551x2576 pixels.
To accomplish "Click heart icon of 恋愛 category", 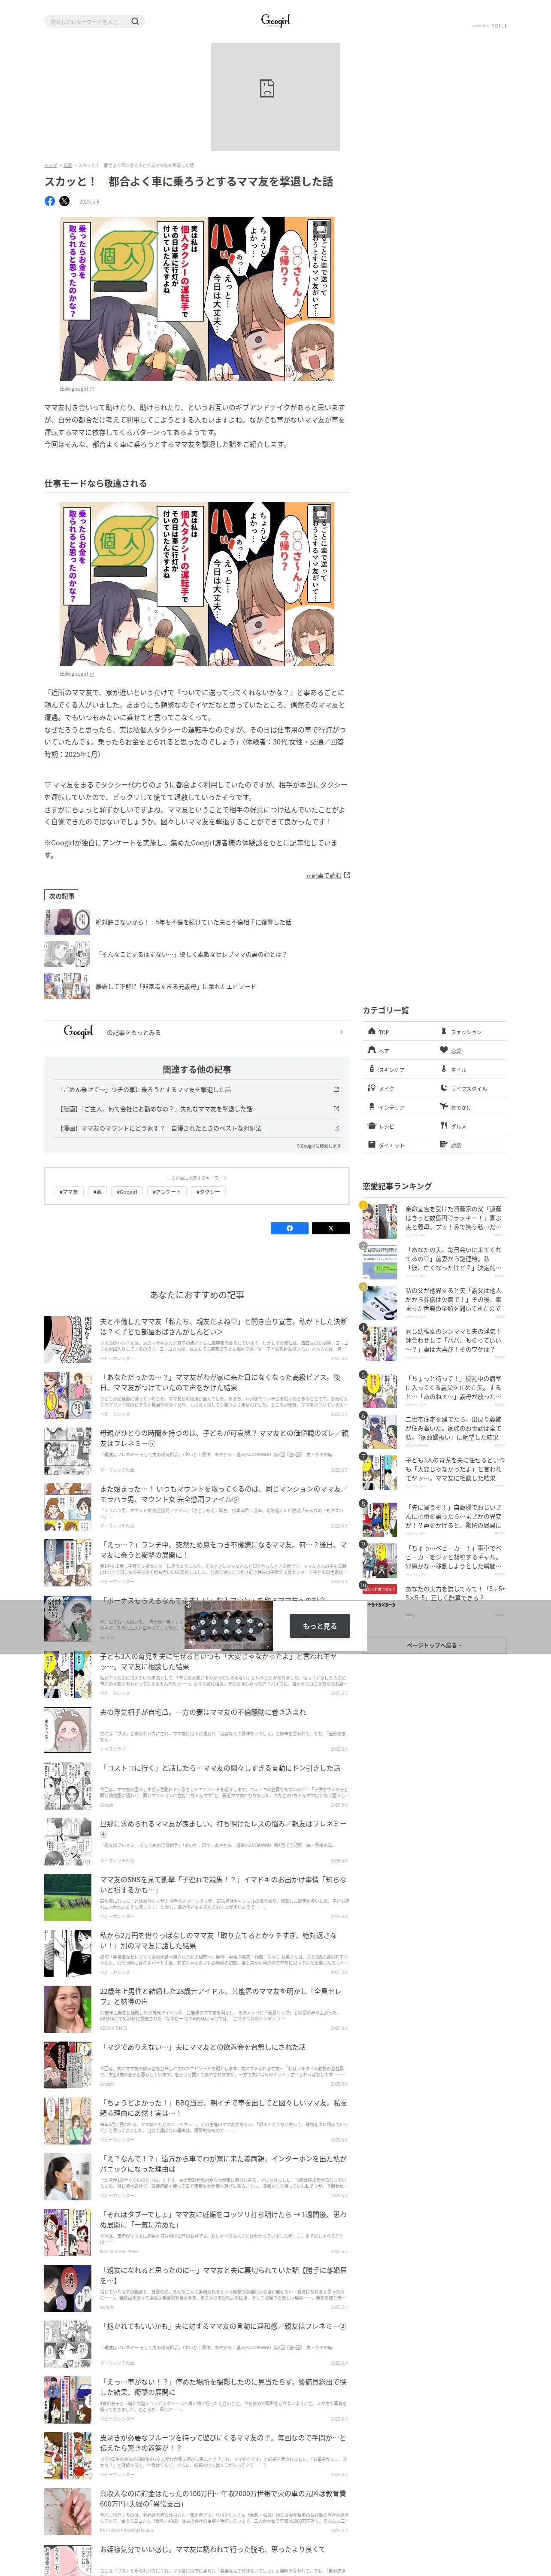I will pyautogui.click(x=444, y=1050).
